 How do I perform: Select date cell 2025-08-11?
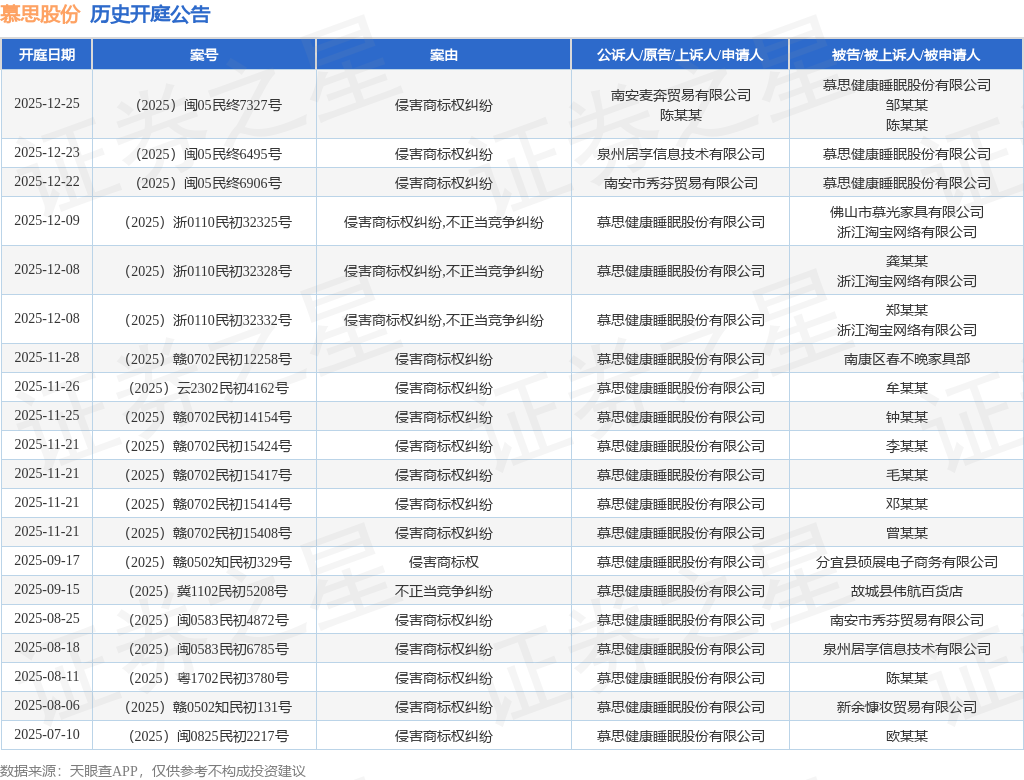click(47, 675)
